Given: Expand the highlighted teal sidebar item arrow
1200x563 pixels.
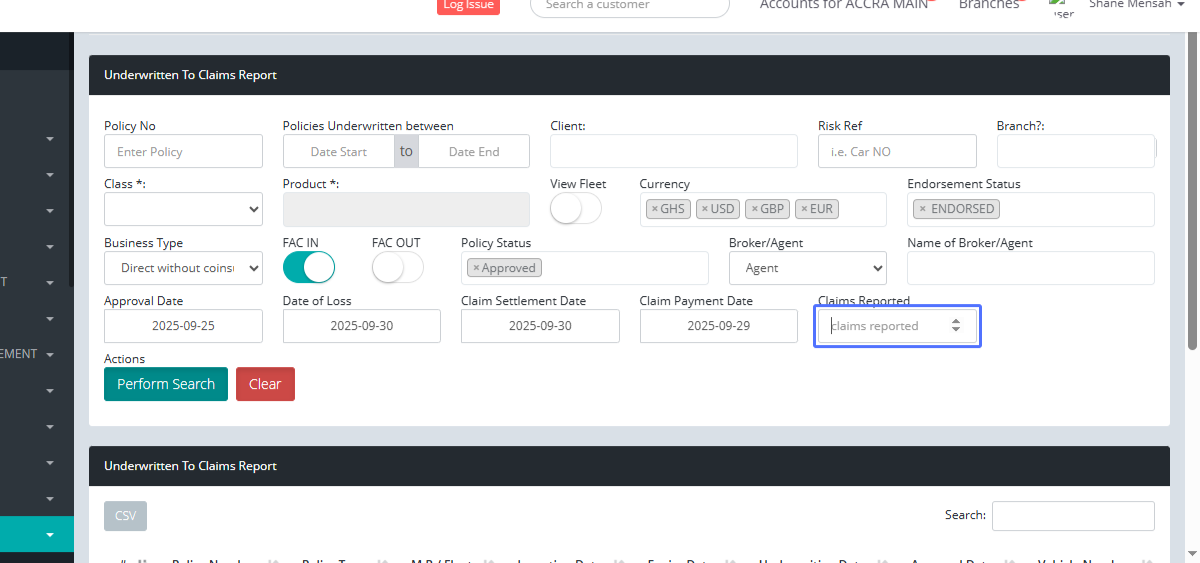Looking at the screenshot, I should (50, 535).
